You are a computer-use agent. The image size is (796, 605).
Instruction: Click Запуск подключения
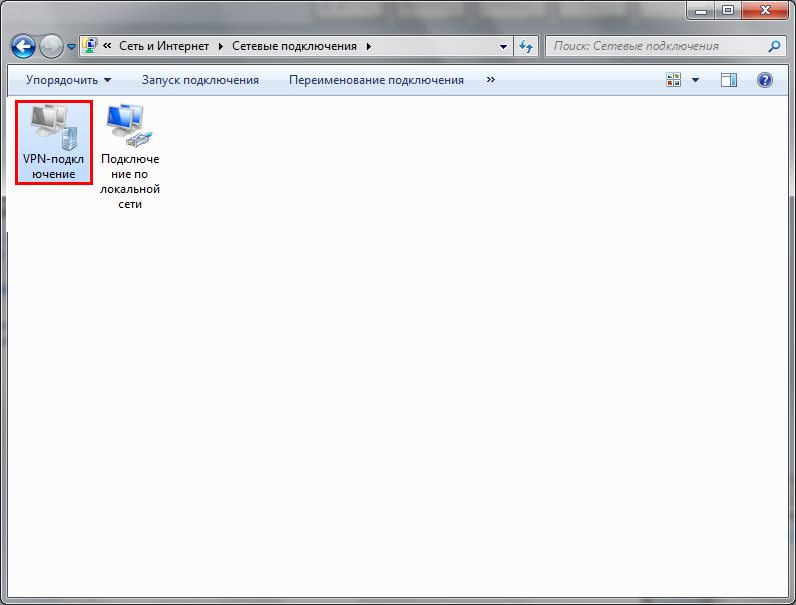click(x=200, y=80)
